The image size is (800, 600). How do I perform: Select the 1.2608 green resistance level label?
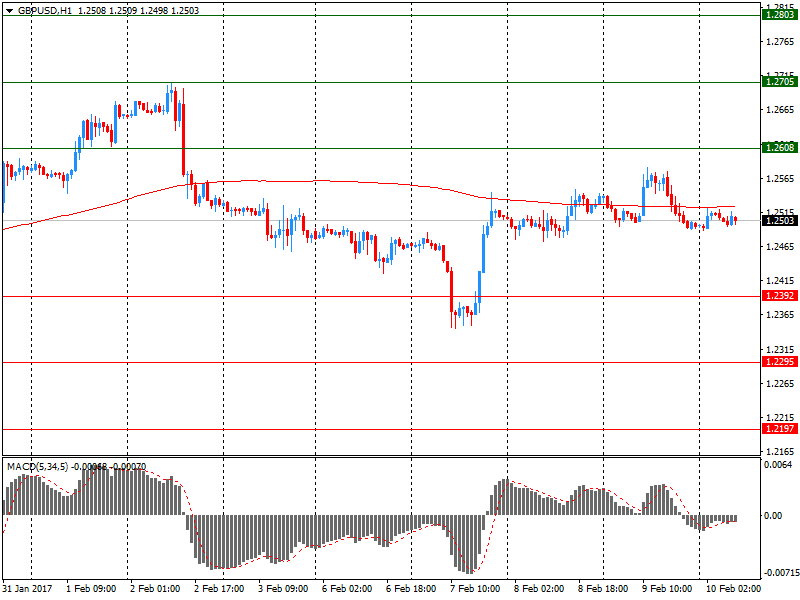coord(780,148)
